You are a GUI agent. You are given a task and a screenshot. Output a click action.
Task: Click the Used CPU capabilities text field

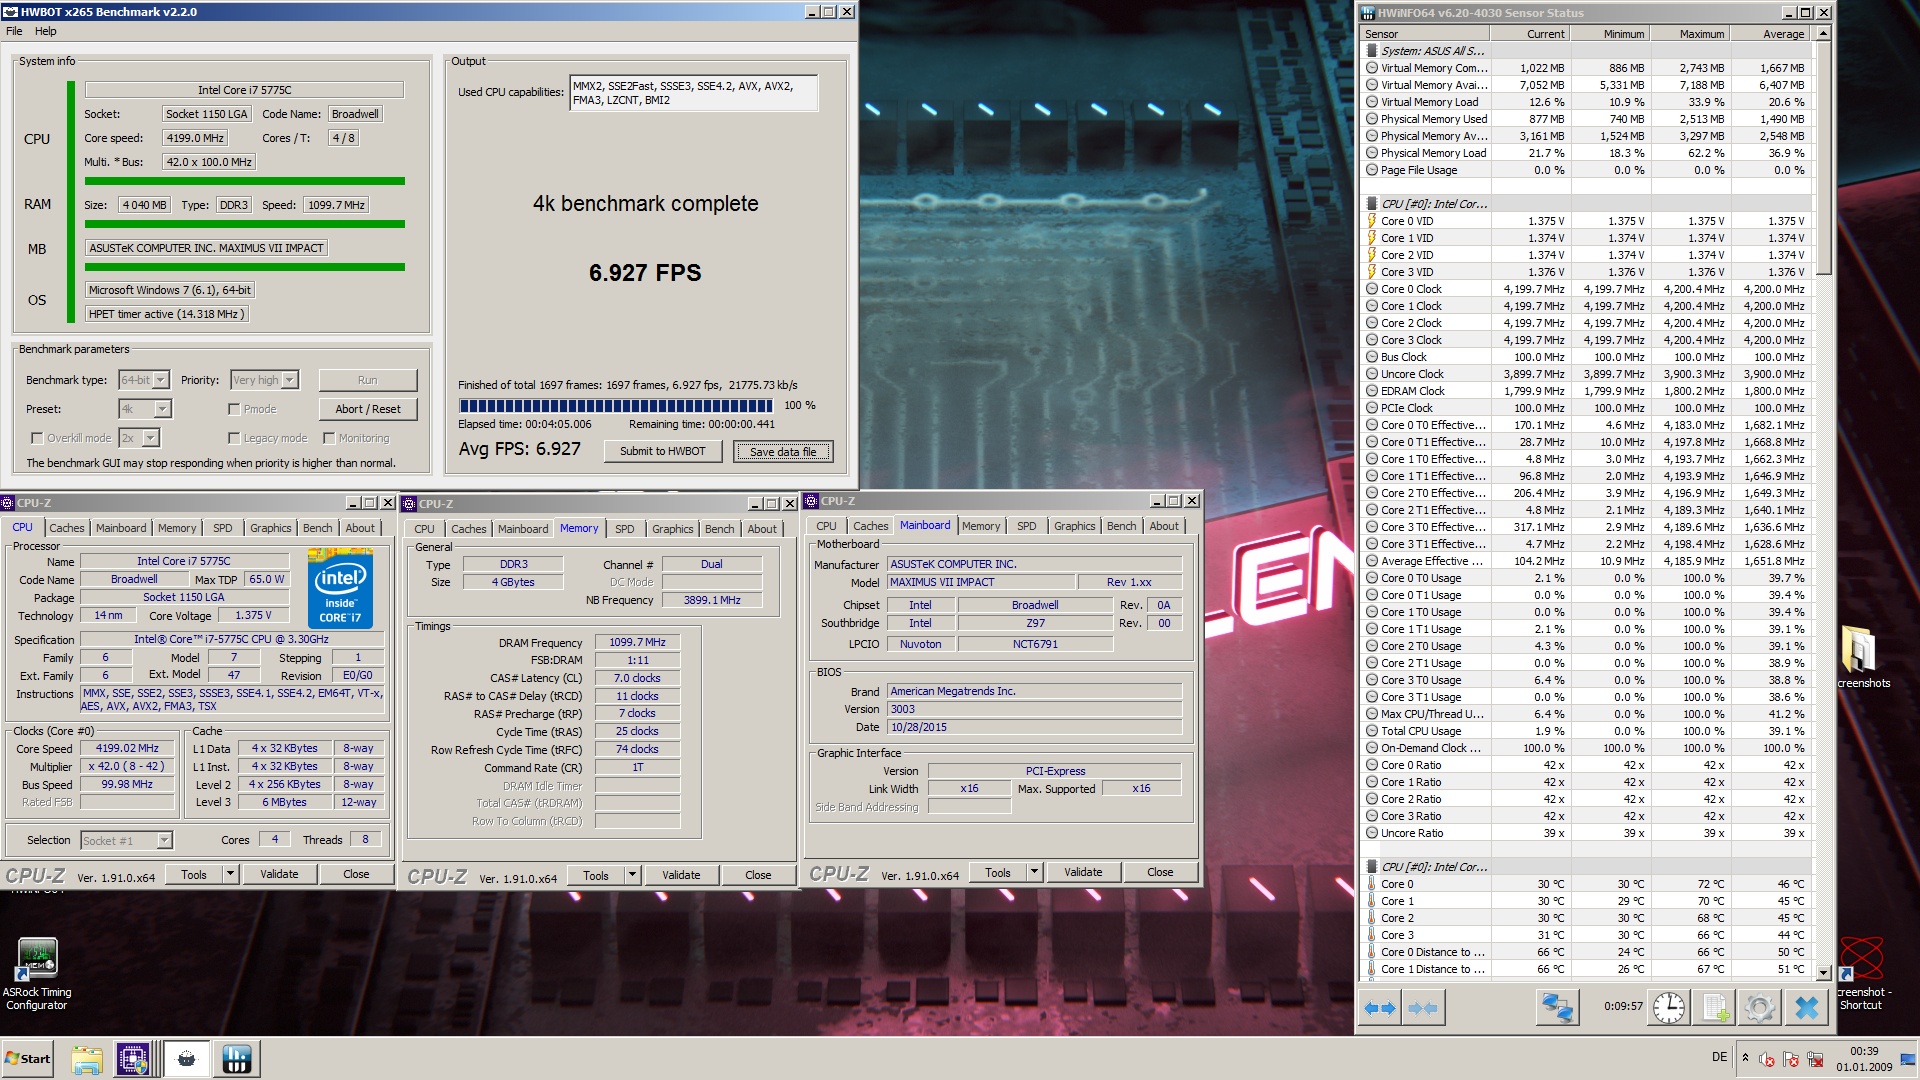click(x=693, y=93)
